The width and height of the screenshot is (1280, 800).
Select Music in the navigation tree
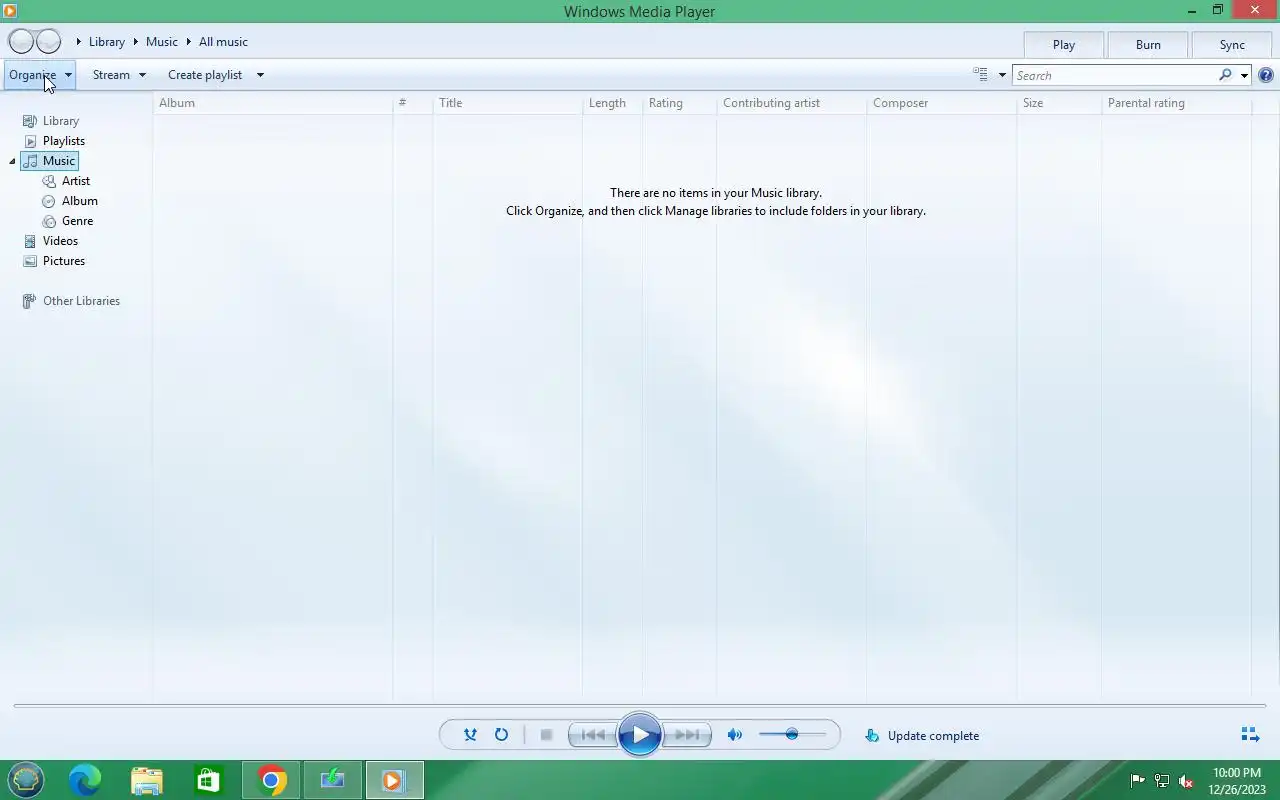49,161
